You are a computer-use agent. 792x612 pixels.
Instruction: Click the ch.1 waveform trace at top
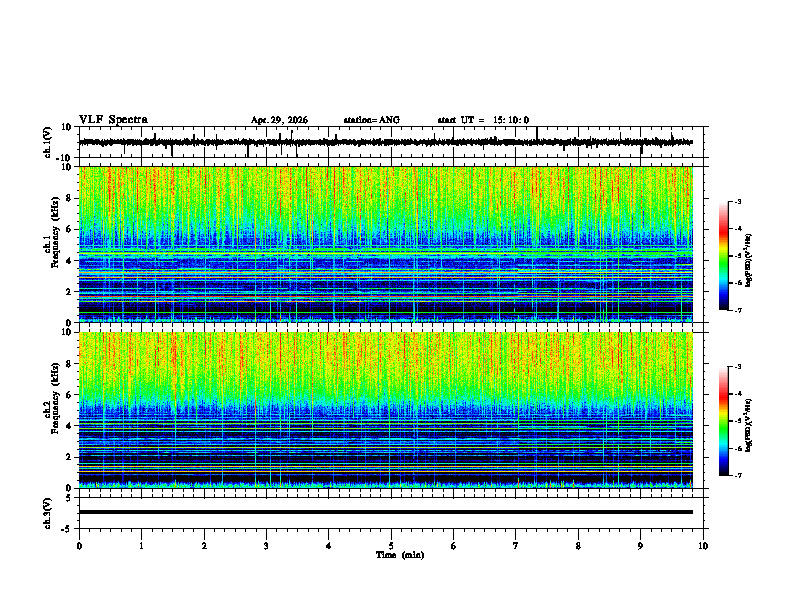[386, 142]
